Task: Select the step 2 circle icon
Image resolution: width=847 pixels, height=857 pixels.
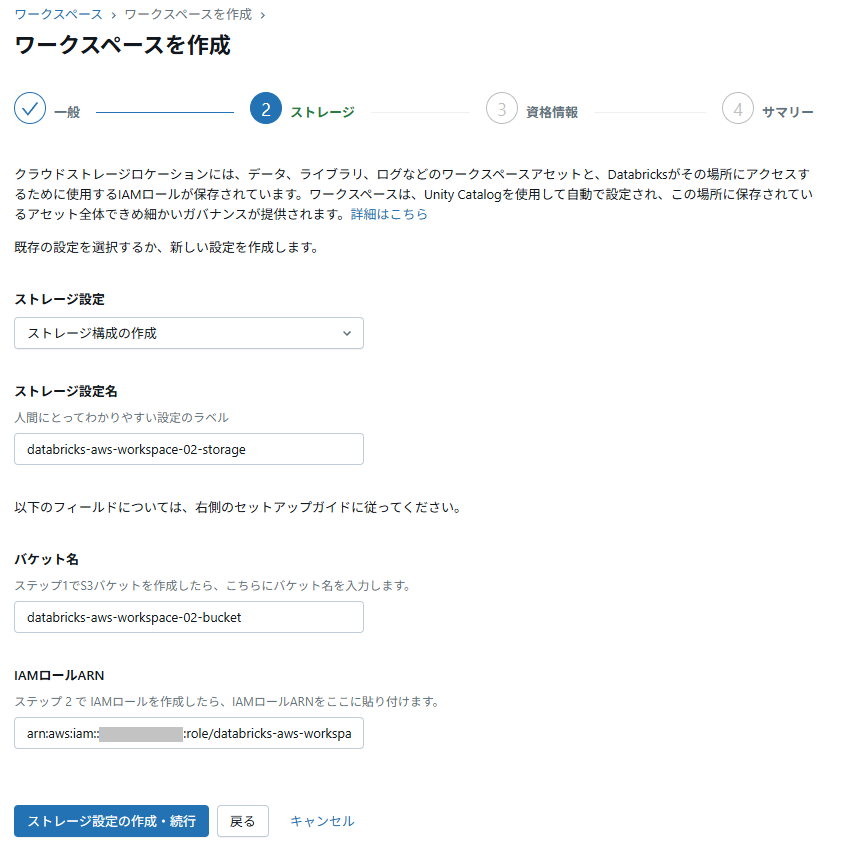Action: pos(266,108)
